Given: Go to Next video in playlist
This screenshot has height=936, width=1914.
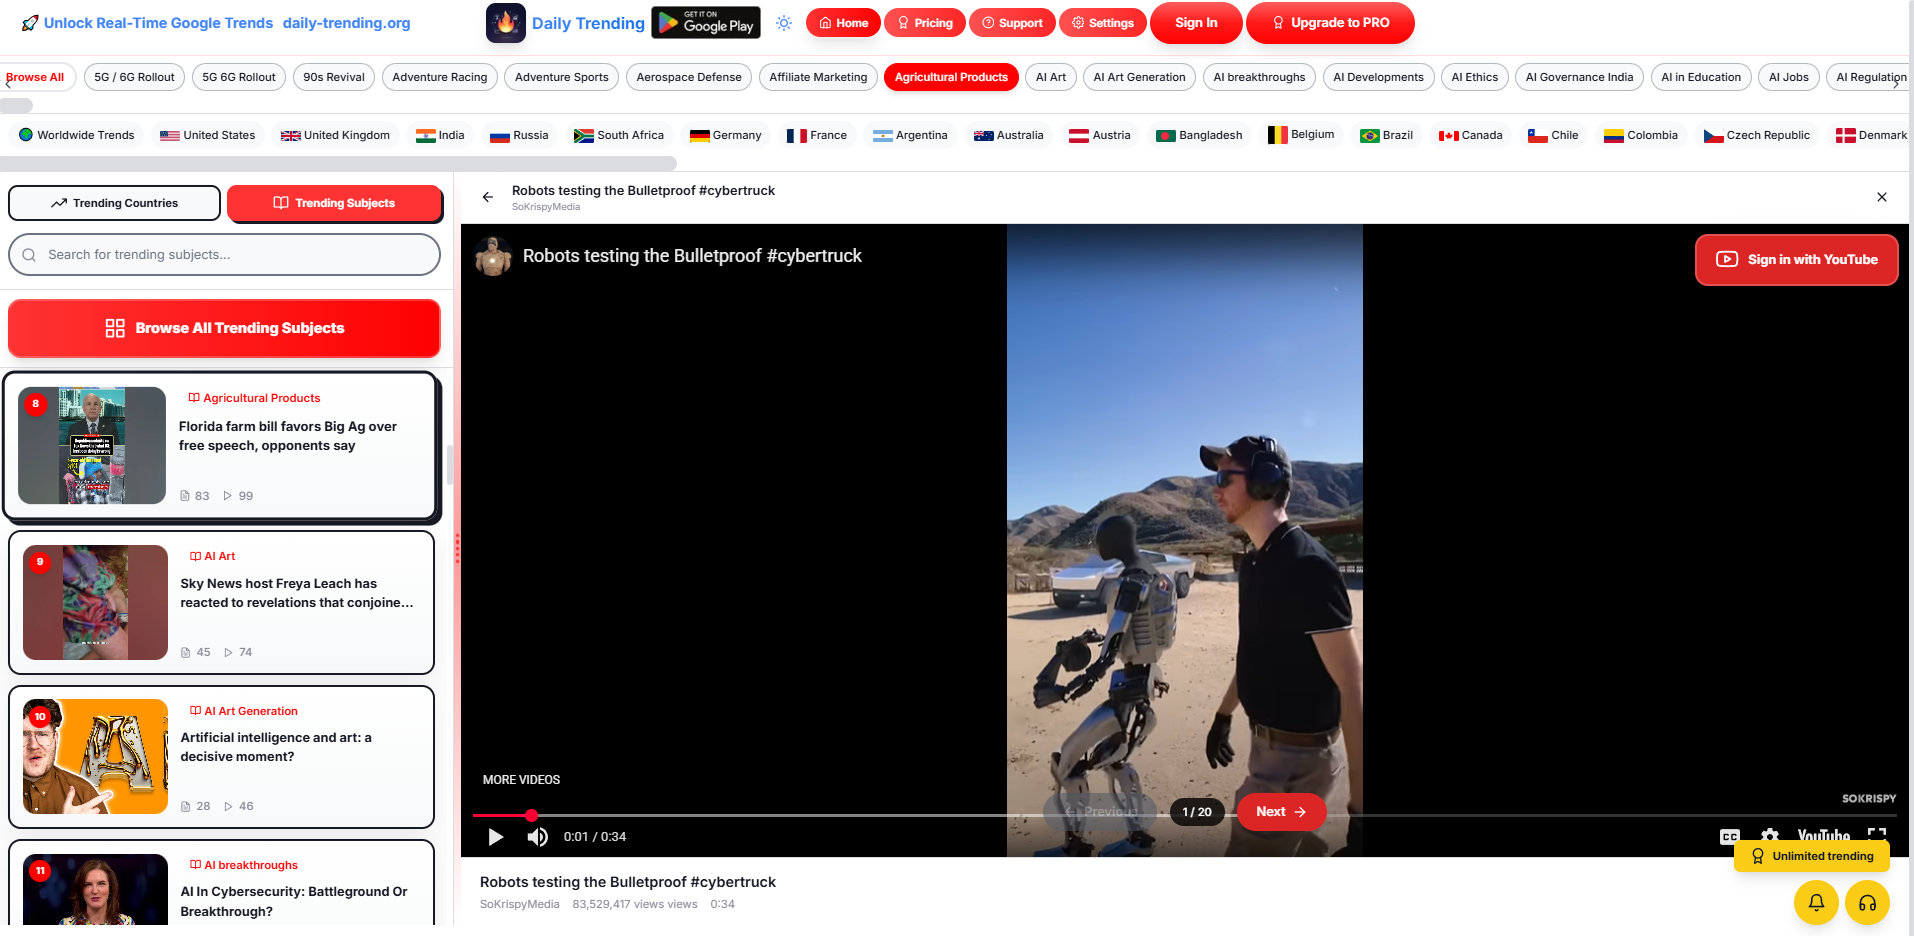Looking at the screenshot, I should [x=1281, y=812].
